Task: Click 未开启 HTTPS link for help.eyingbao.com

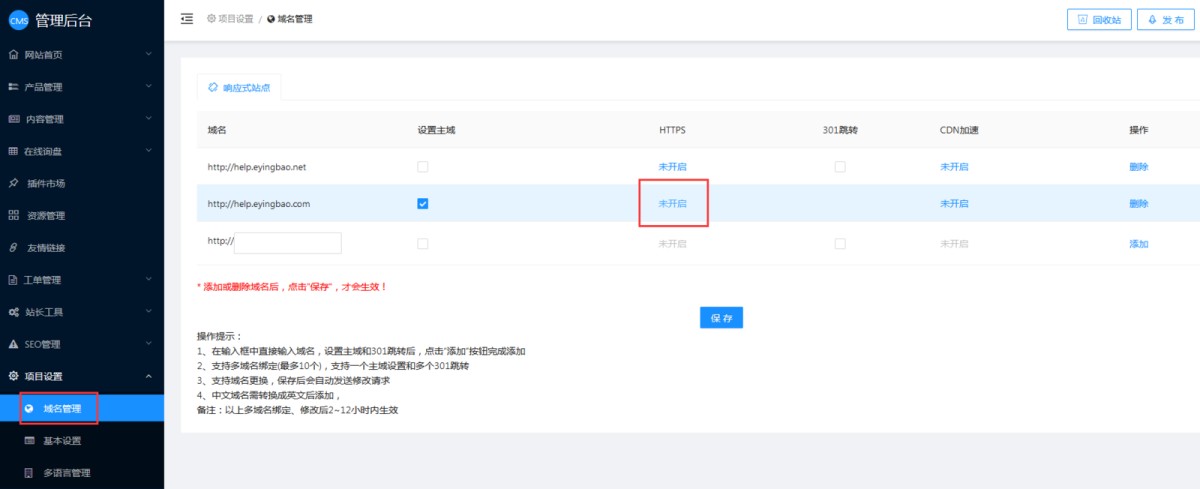Action: [x=672, y=204]
